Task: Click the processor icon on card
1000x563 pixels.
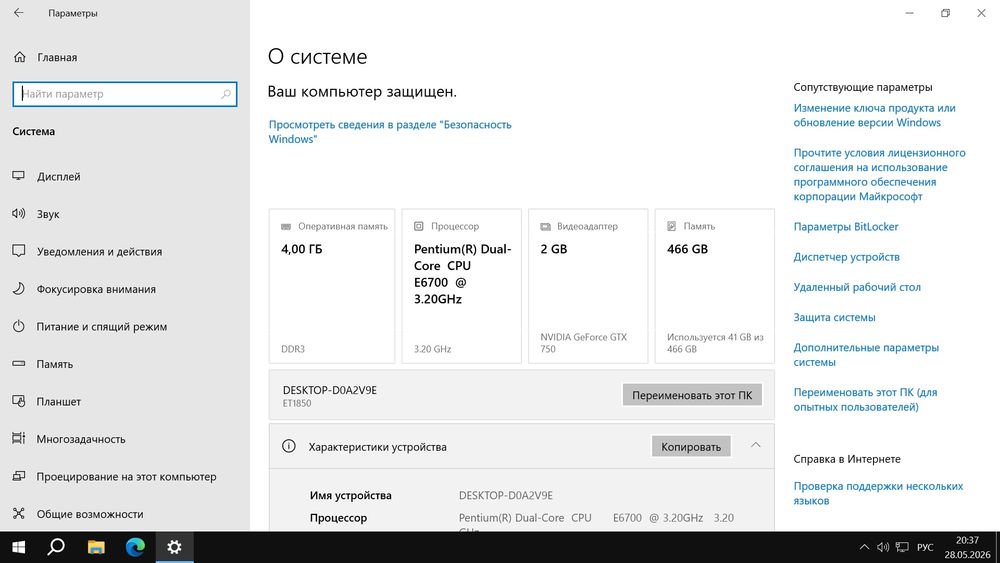Action: point(418,226)
